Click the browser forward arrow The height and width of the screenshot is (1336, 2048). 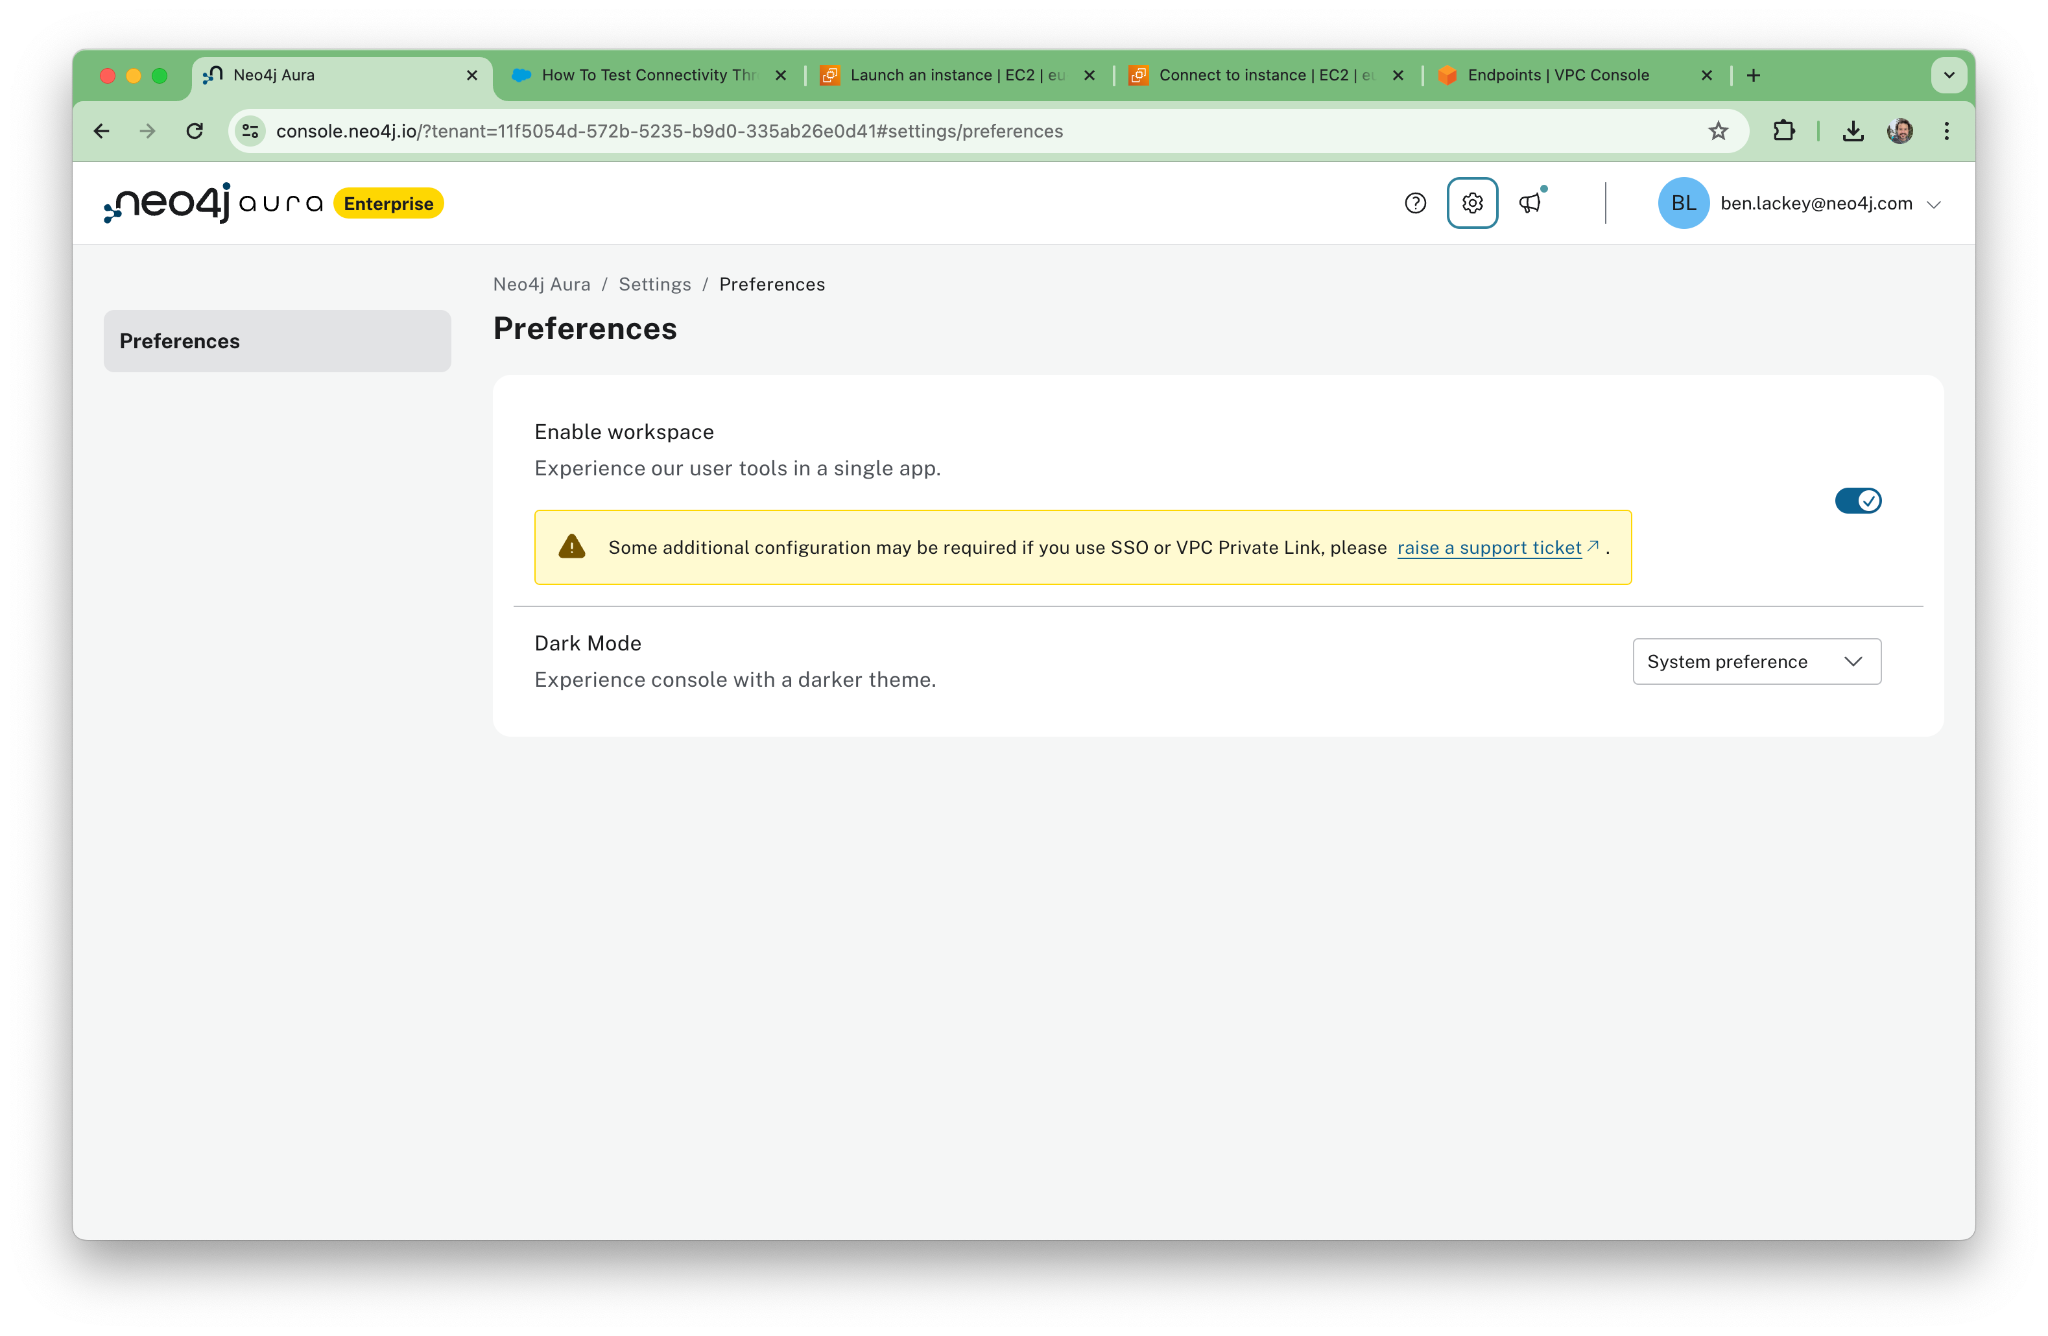[x=148, y=131]
